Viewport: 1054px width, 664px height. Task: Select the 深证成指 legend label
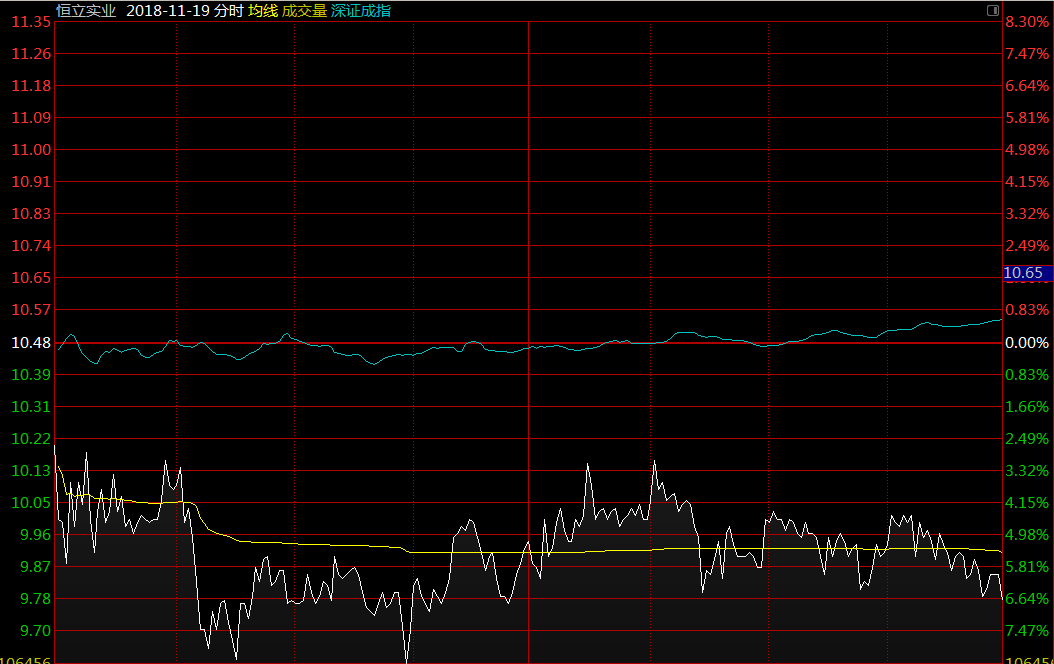361,11
